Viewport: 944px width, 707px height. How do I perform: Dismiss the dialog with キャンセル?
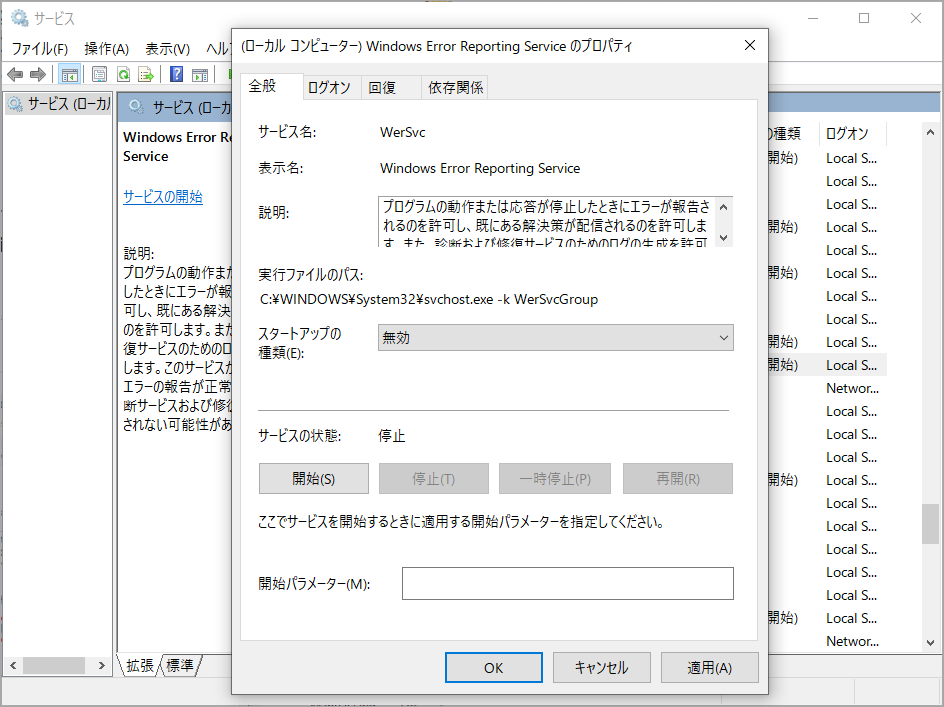(601, 667)
